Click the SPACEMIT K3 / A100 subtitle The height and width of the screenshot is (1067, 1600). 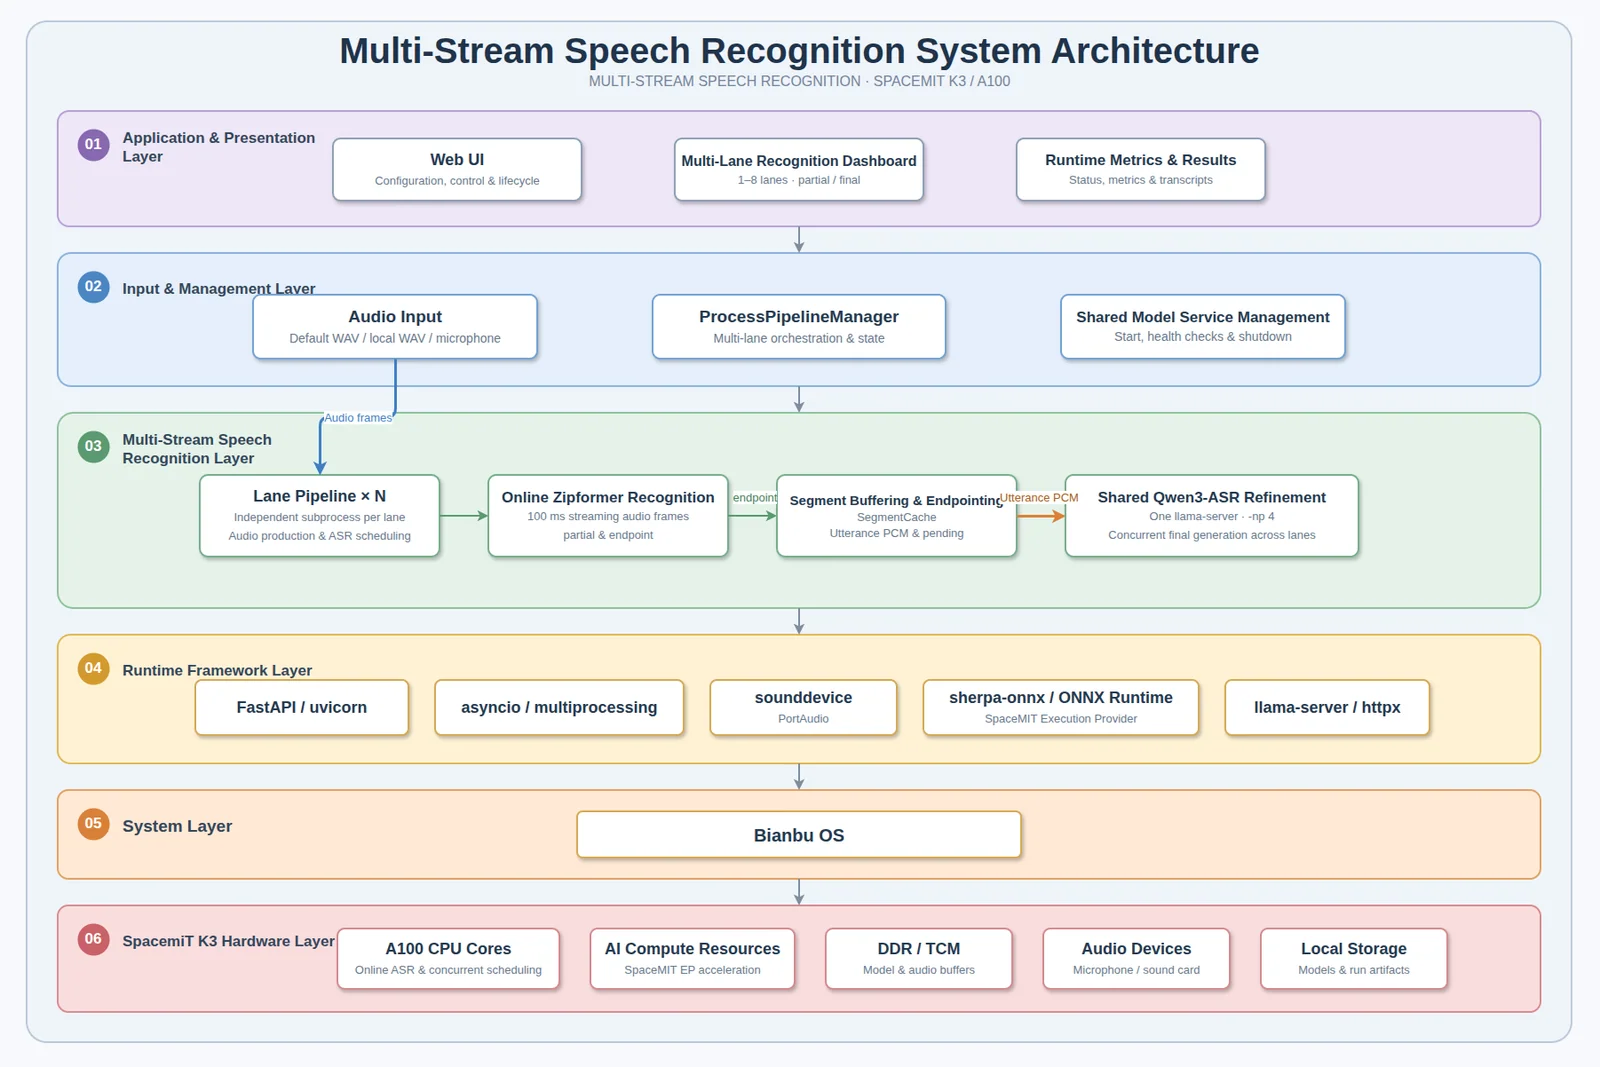(799, 81)
